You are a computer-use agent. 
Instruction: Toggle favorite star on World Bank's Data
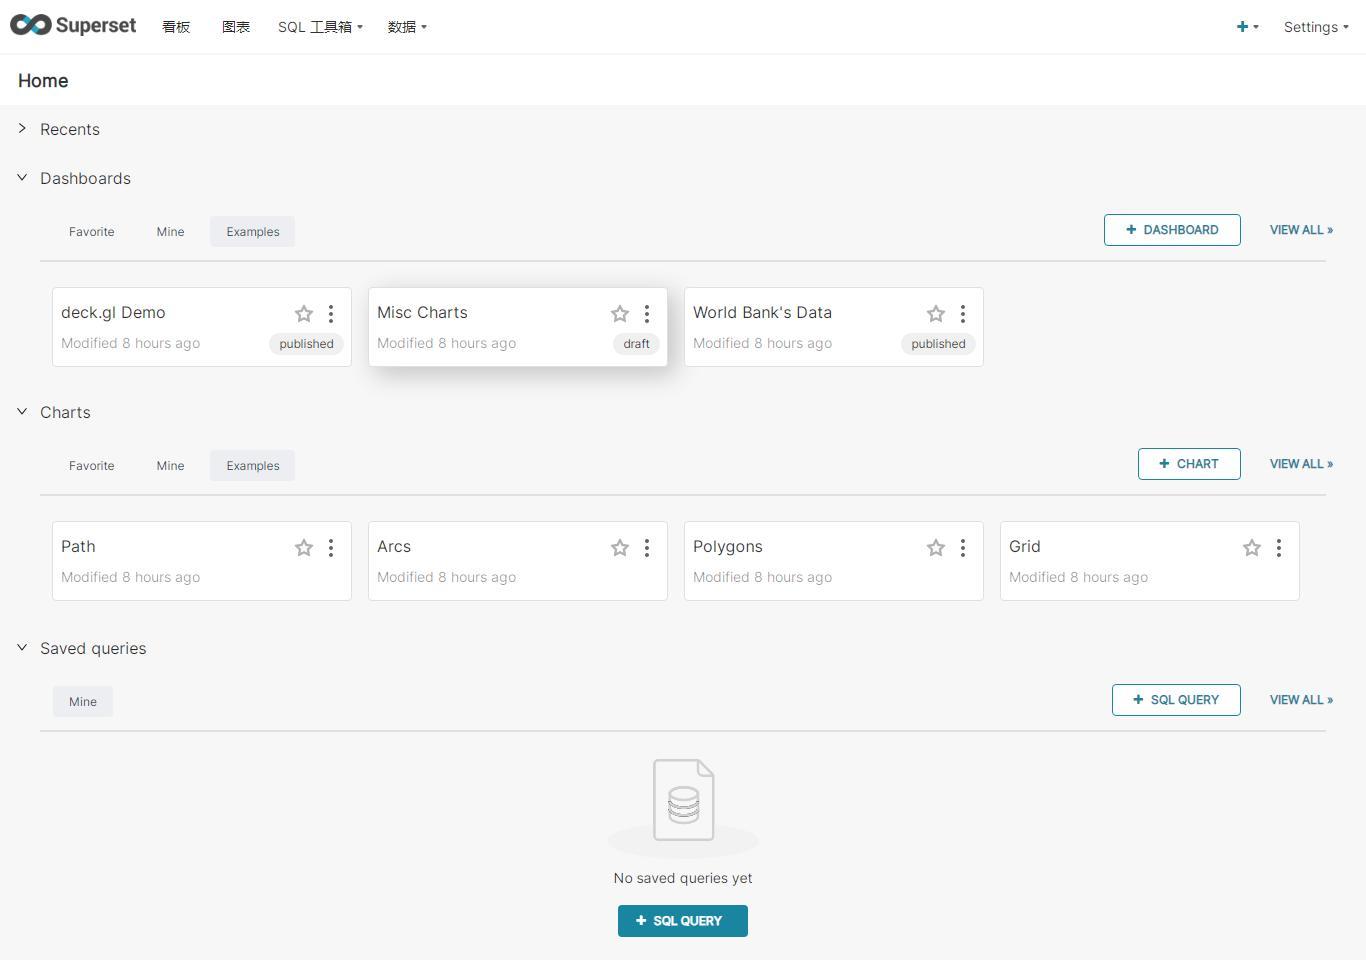pyautogui.click(x=936, y=314)
